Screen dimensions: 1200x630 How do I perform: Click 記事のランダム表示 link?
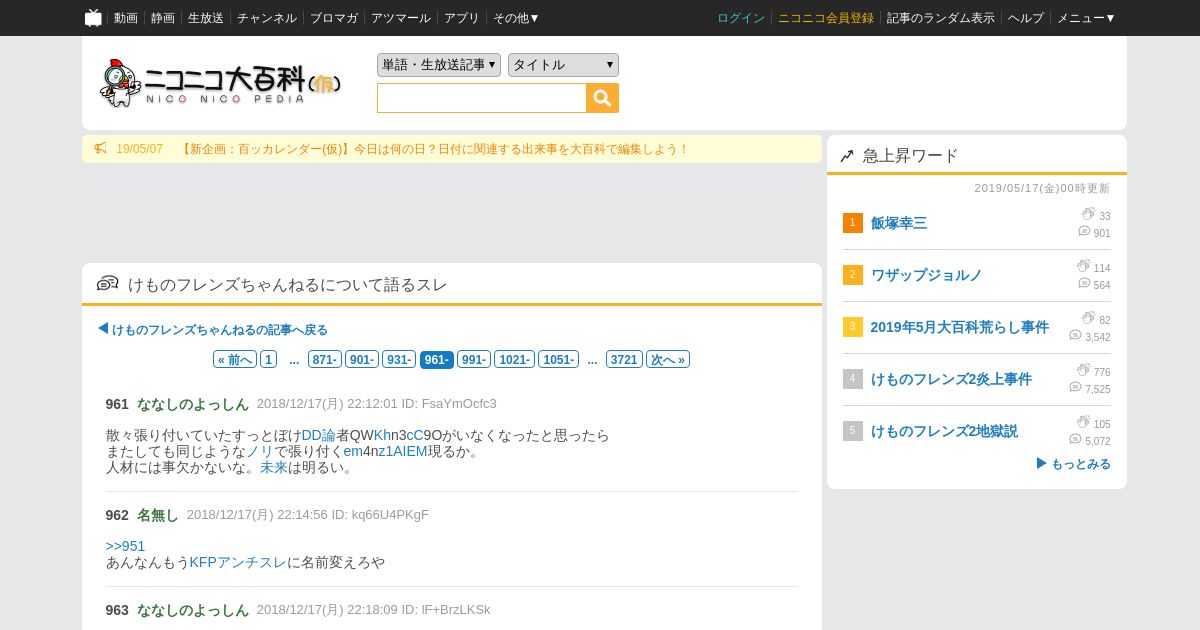coord(941,18)
